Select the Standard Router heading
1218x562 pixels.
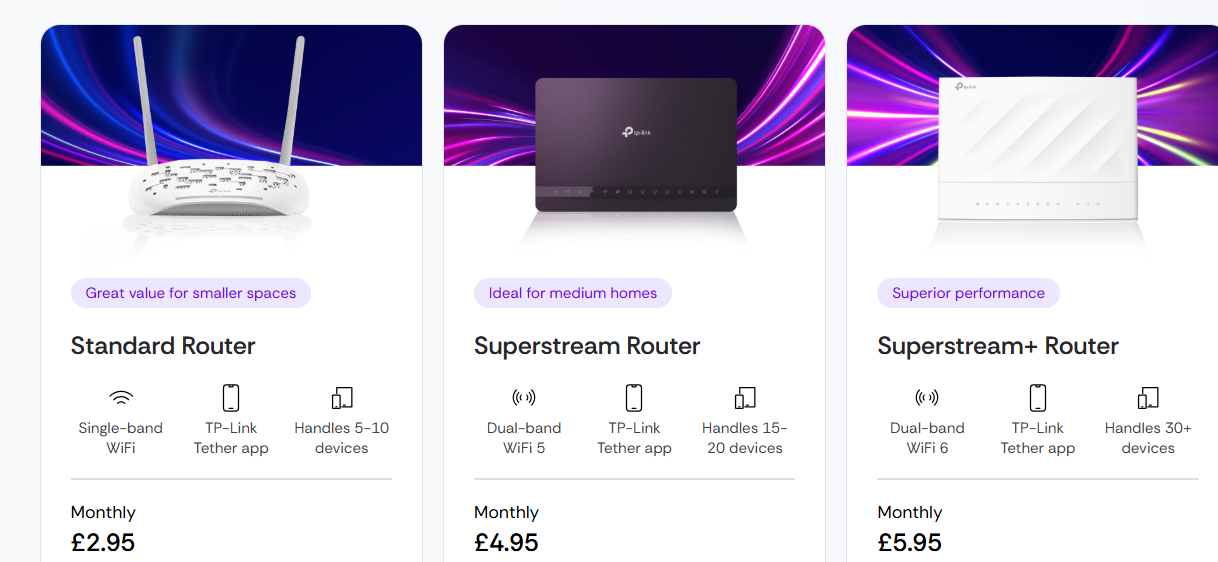click(x=163, y=346)
